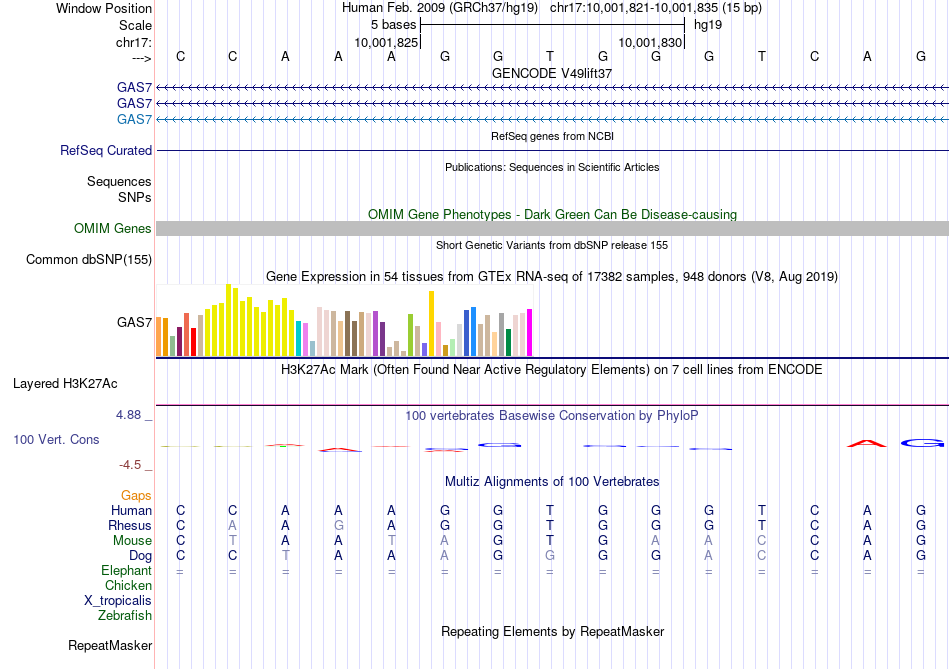Image resolution: width=950 pixels, height=669 pixels.
Task: Click the Scale track label
Action: pyautogui.click(x=135, y=25)
